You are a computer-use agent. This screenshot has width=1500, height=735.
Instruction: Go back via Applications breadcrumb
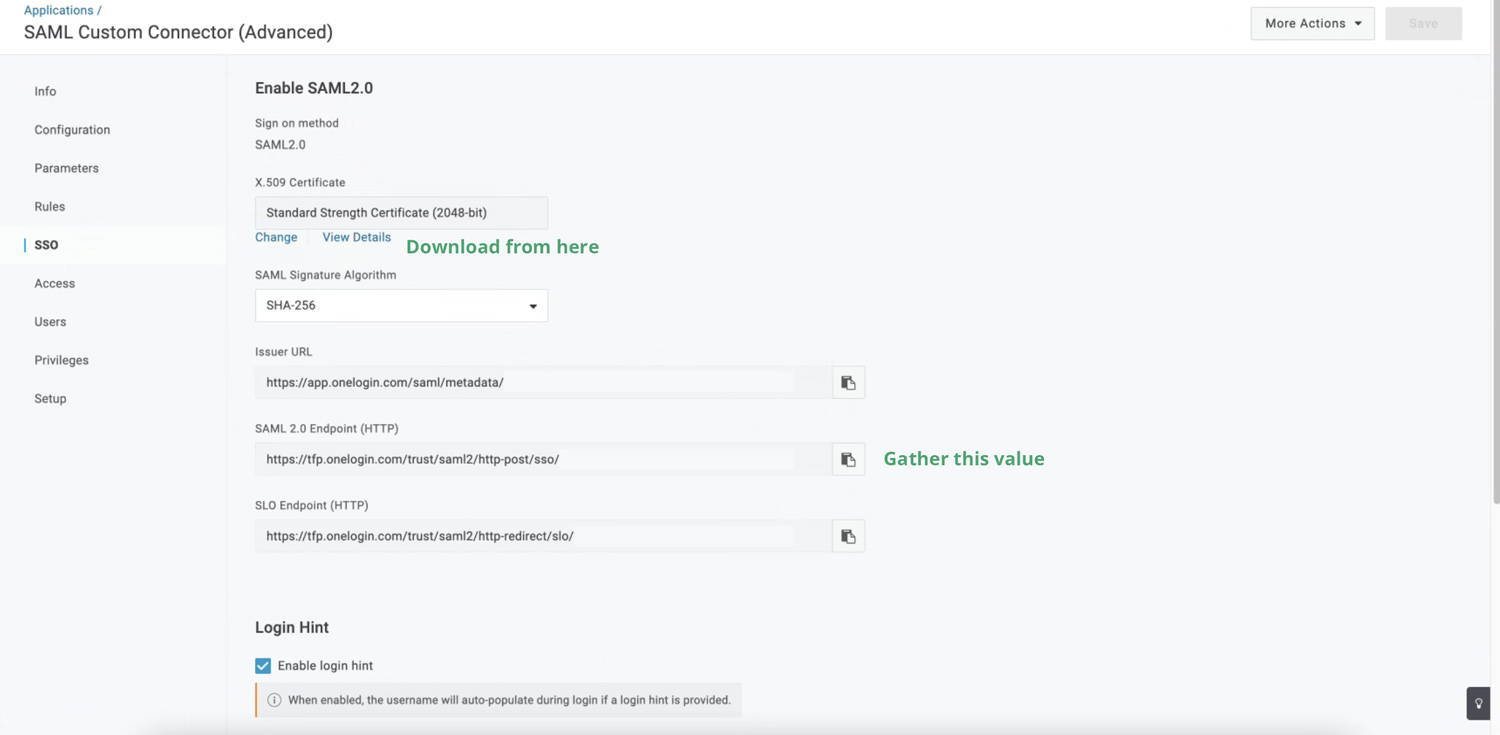click(x=58, y=10)
